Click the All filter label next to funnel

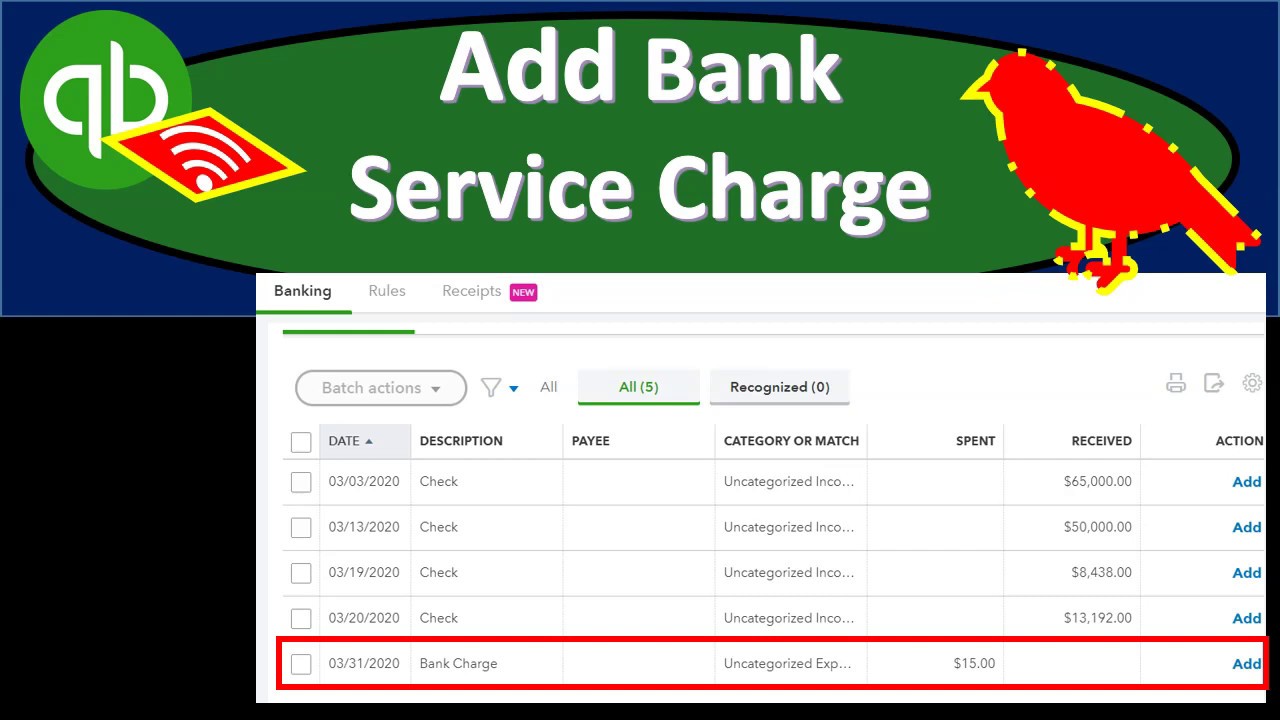click(x=549, y=387)
